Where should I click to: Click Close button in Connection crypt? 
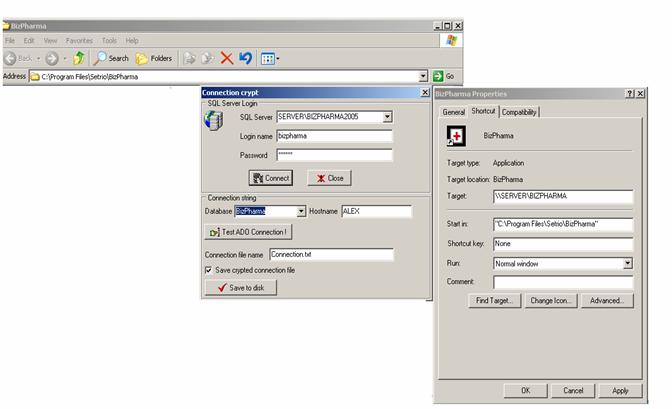point(329,178)
